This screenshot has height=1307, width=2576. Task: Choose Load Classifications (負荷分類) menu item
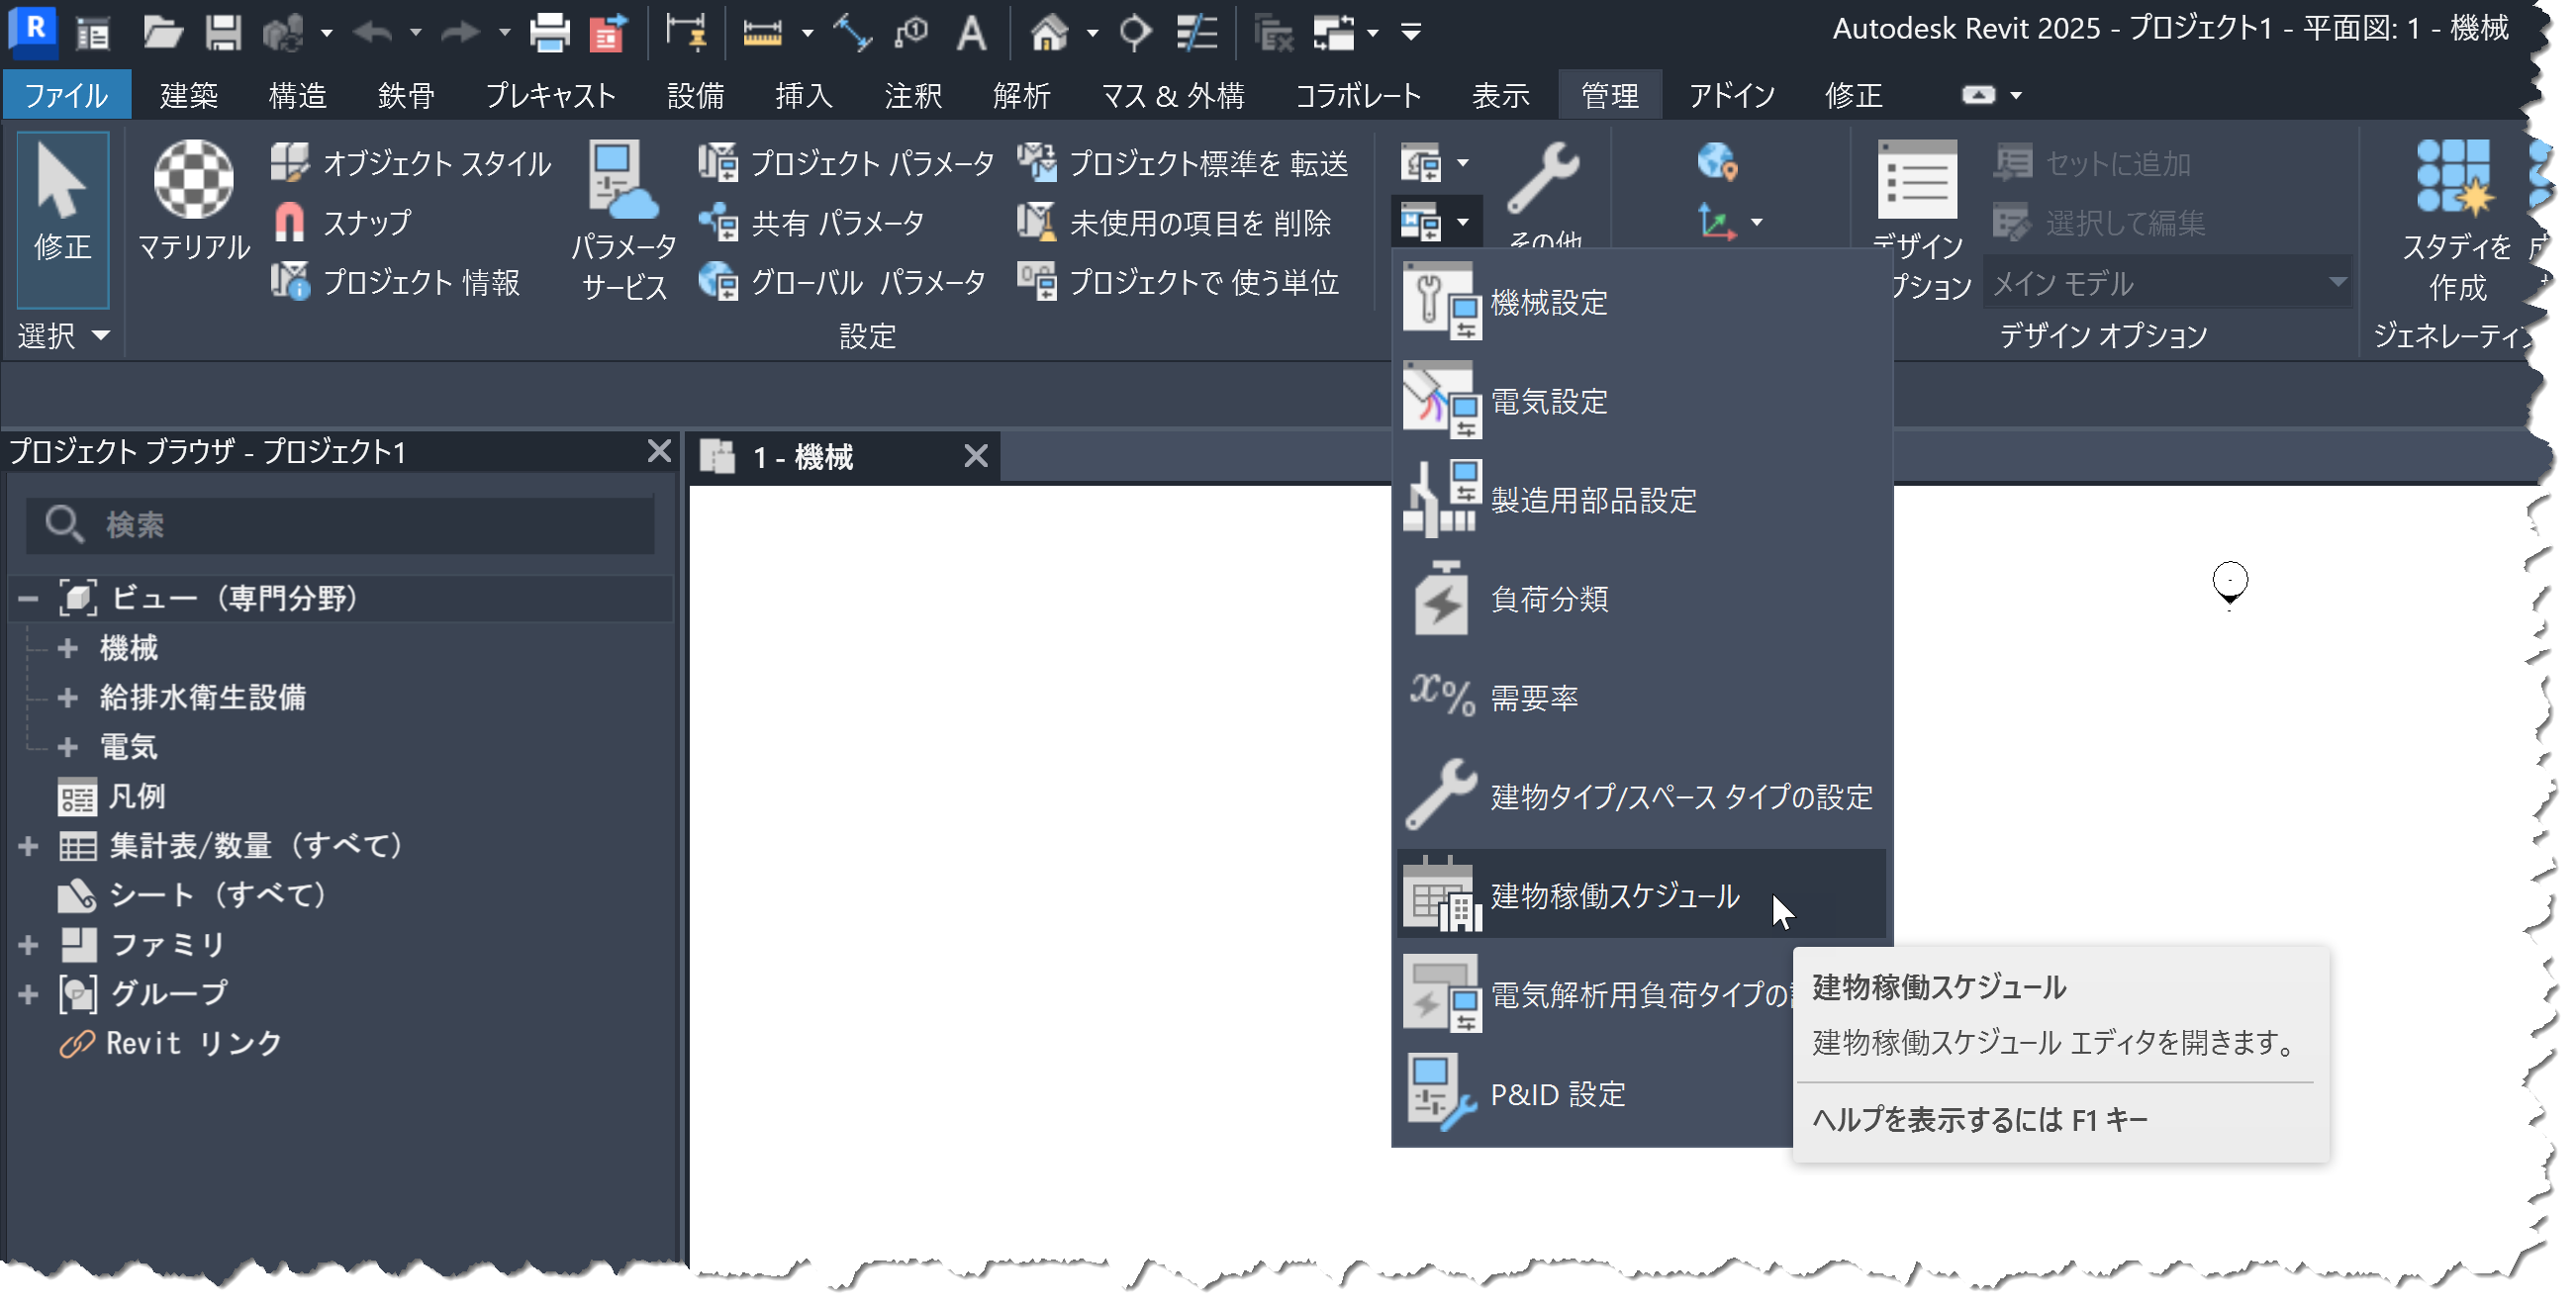pyautogui.click(x=1640, y=599)
